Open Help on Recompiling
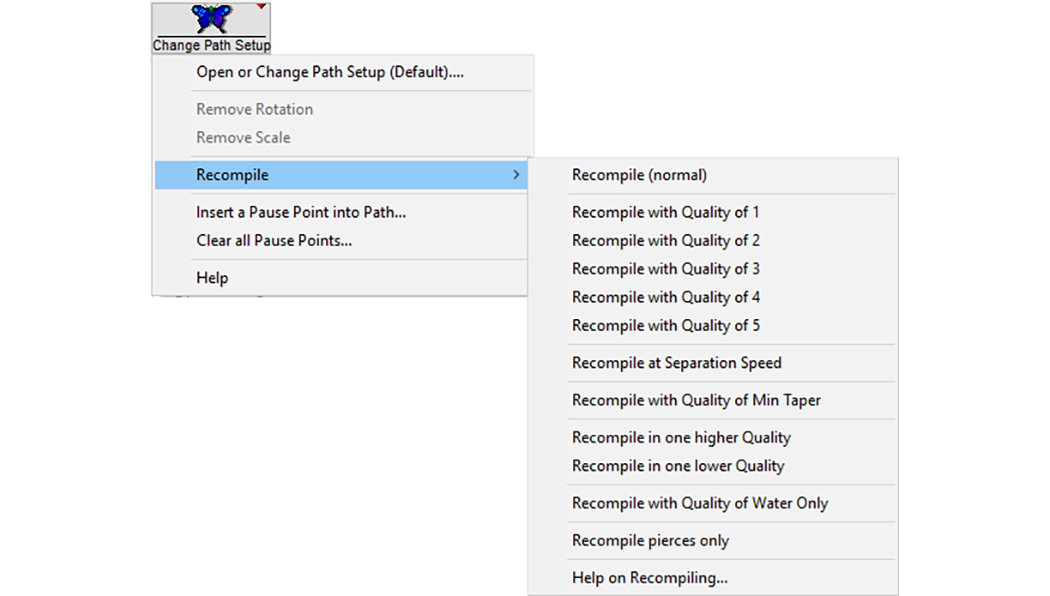The width and height of the screenshot is (1050, 596). (649, 578)
